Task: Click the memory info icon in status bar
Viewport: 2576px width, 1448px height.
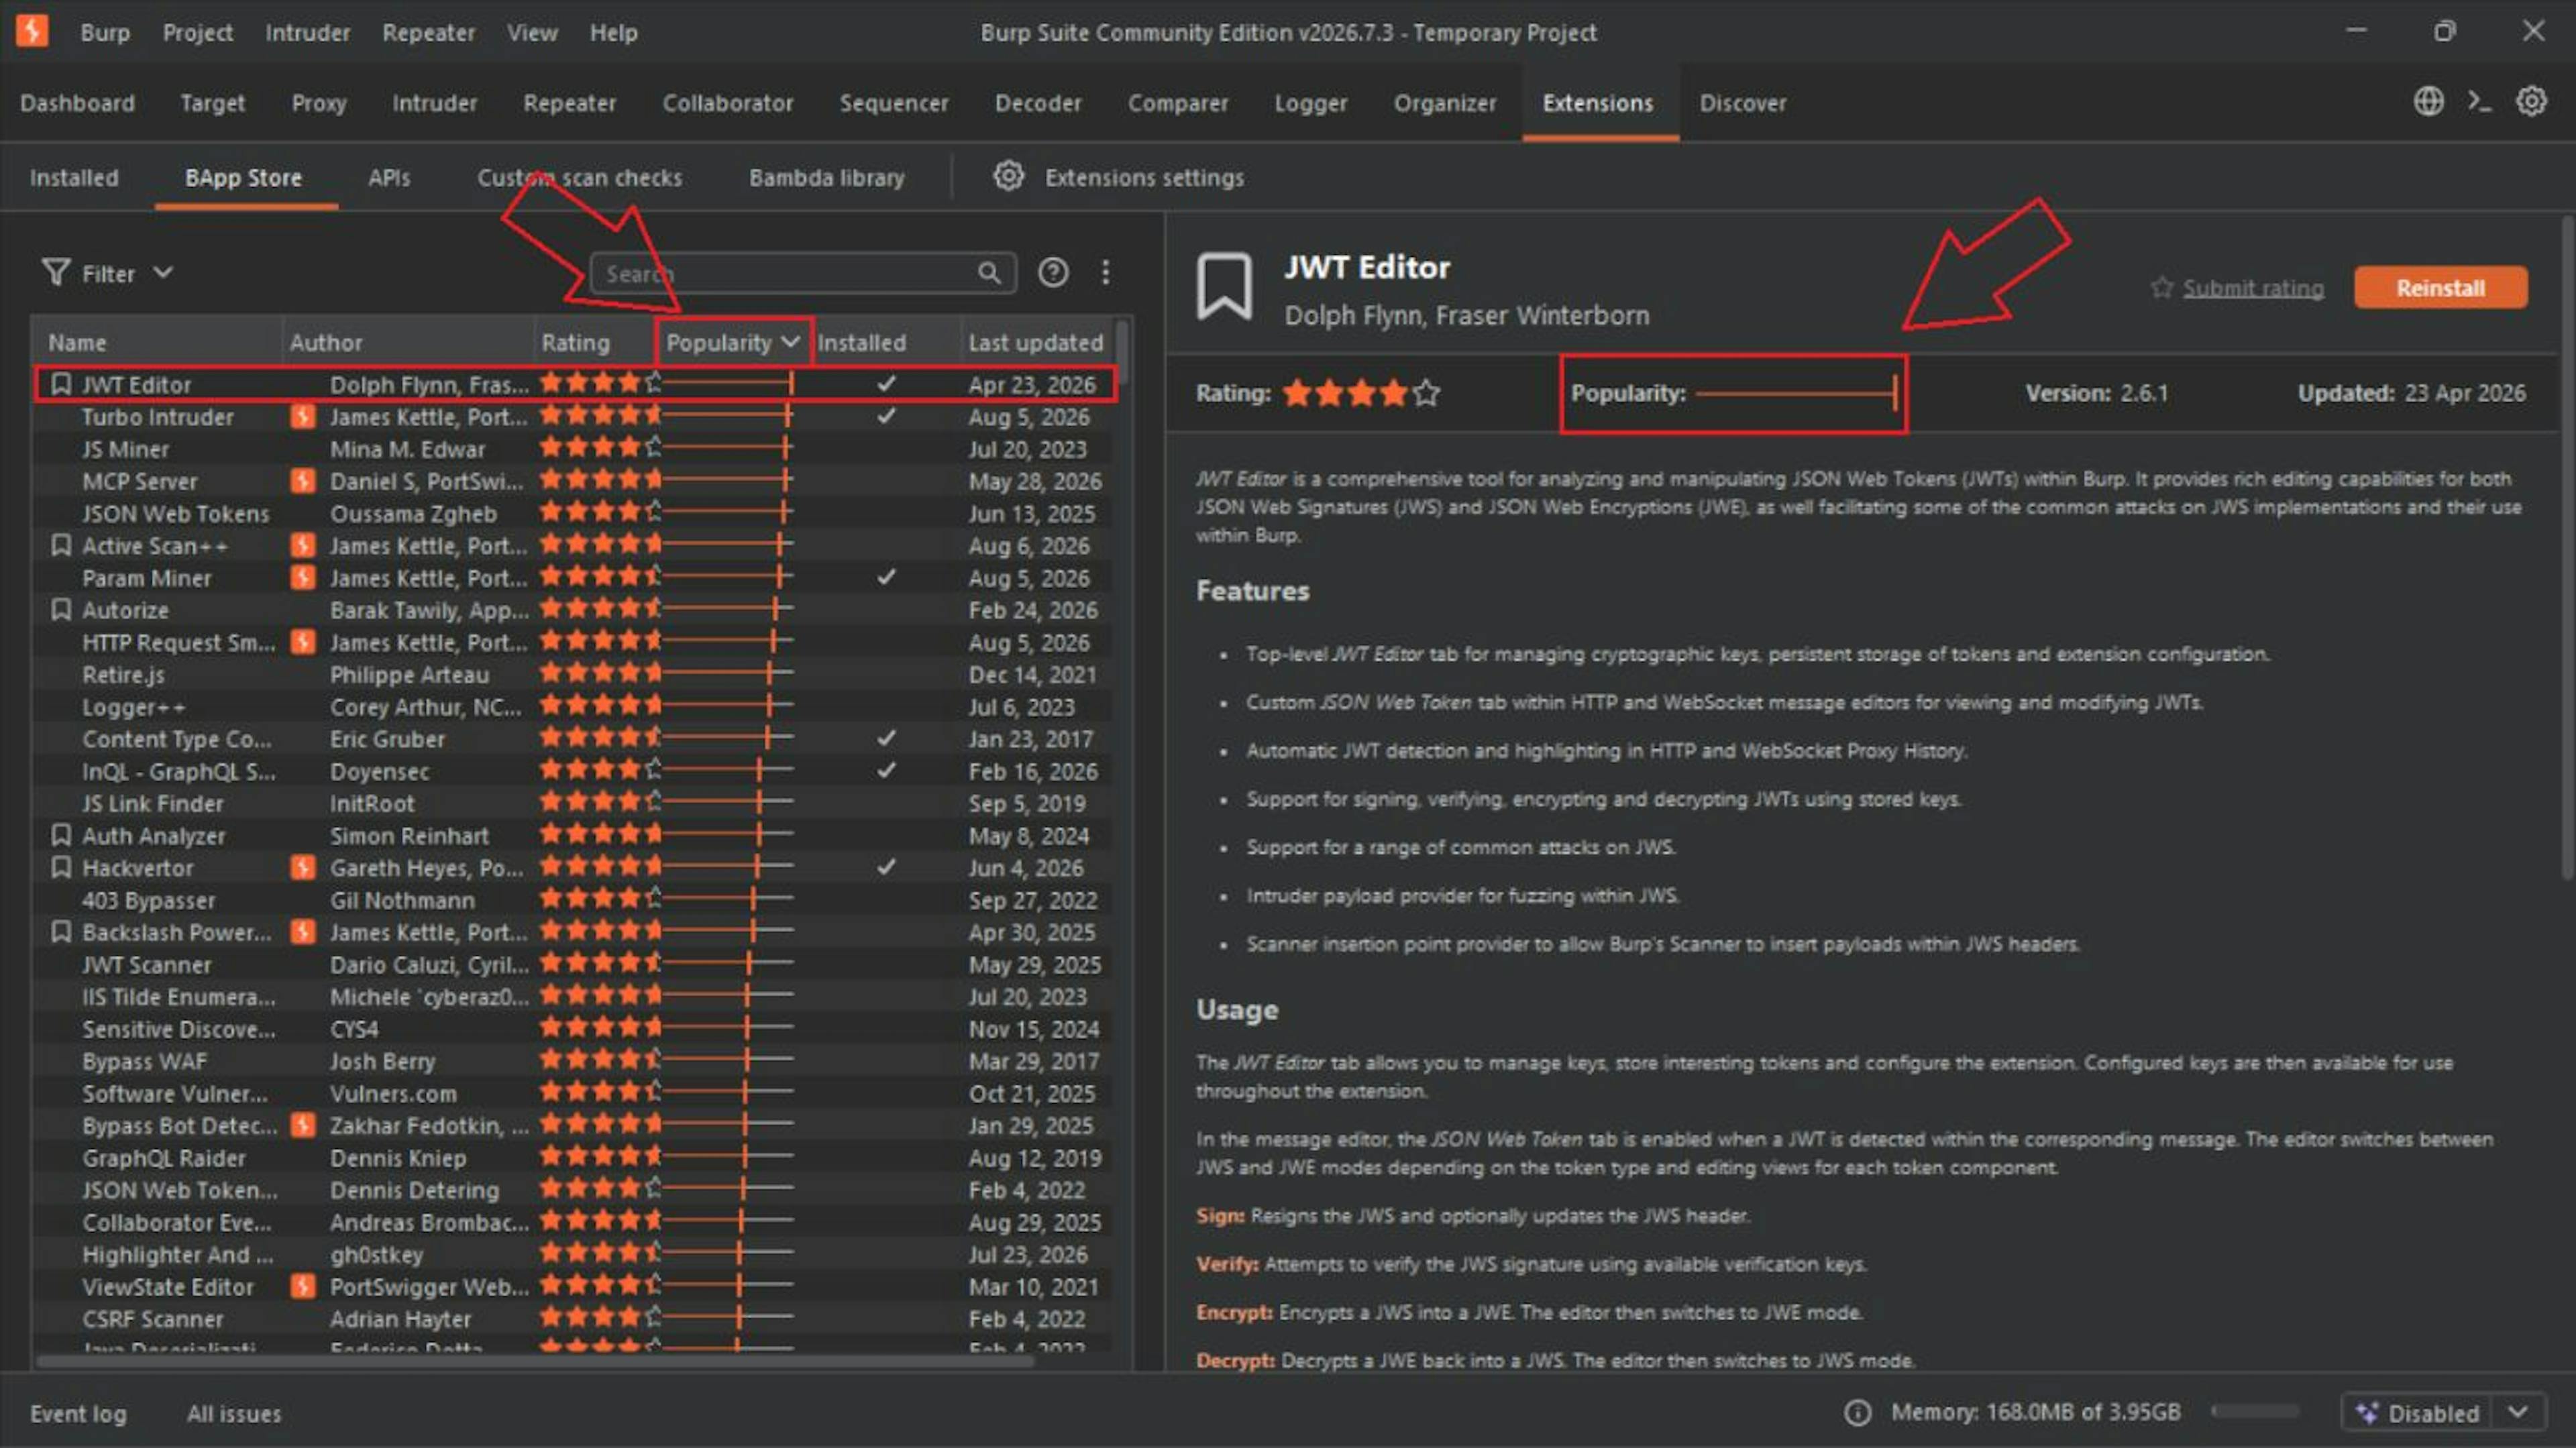Action: 1857,1412
